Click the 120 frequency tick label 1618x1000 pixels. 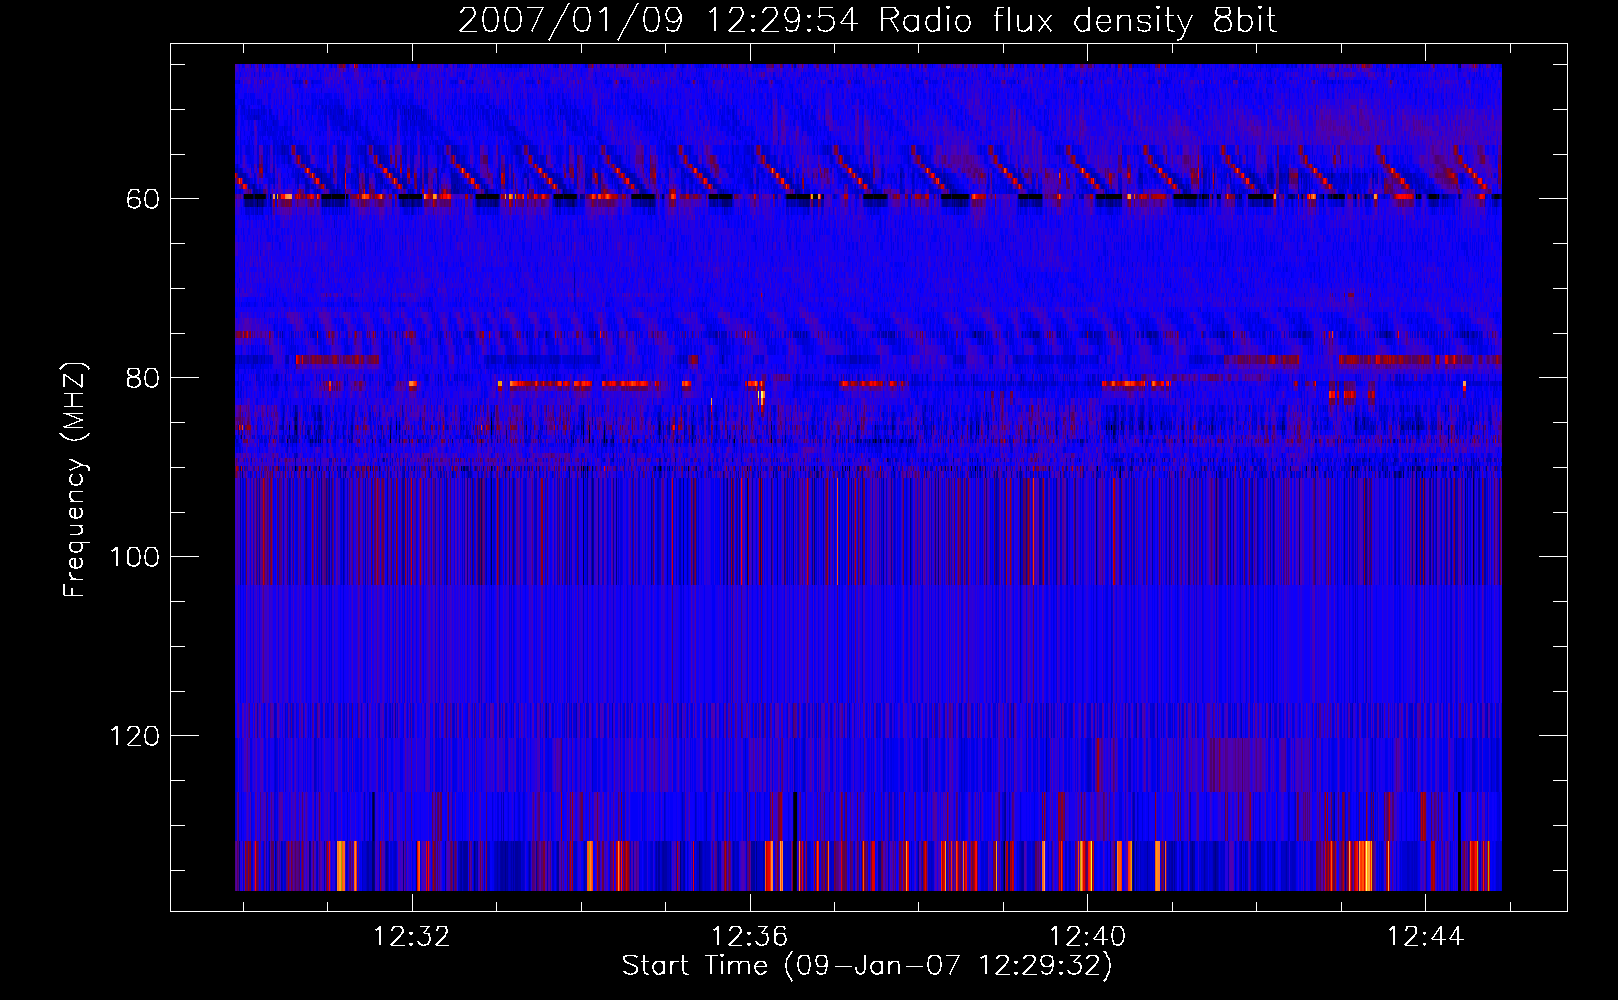[135, 736]
